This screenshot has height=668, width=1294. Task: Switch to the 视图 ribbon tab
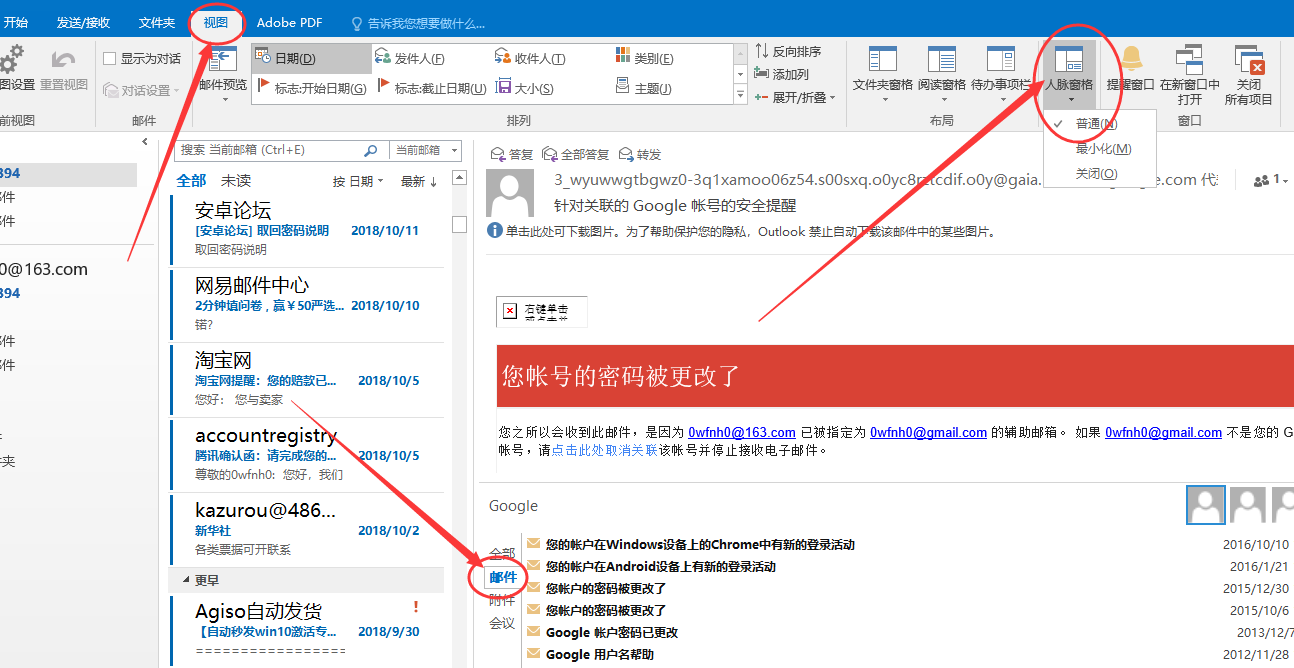coord(215,22)
